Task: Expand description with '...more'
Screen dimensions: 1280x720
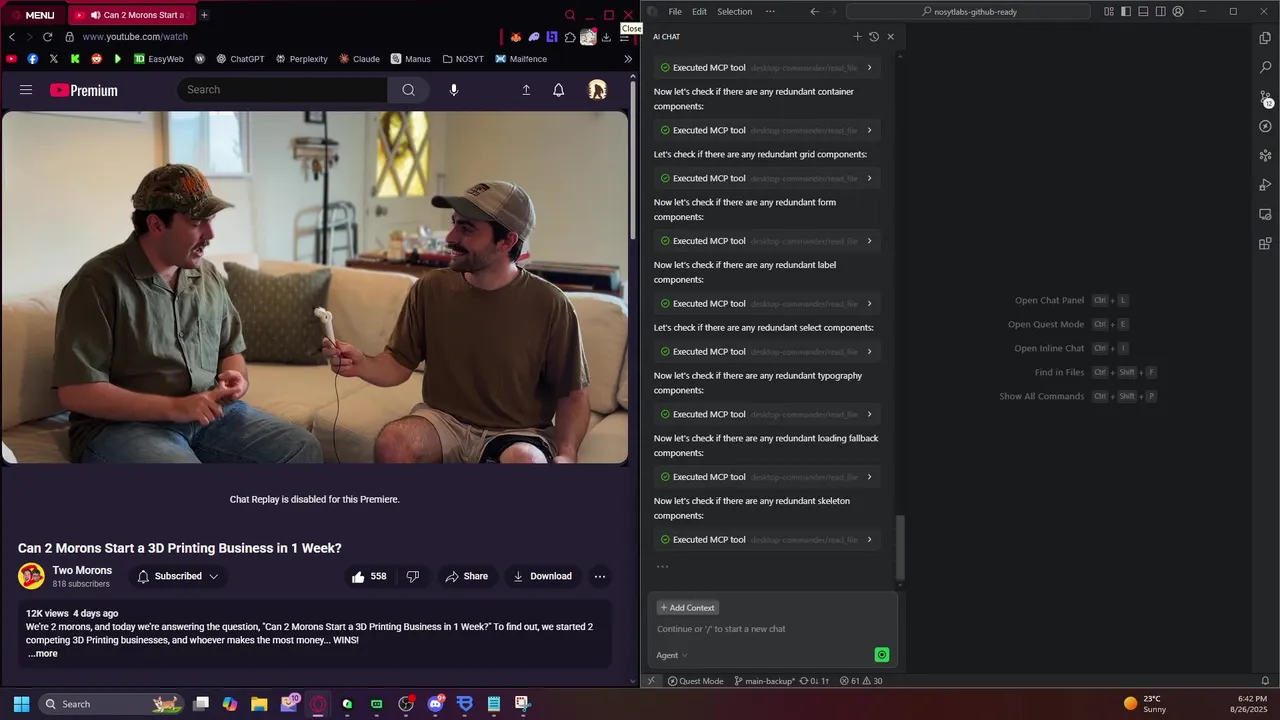Action: [x=43, y=654]
